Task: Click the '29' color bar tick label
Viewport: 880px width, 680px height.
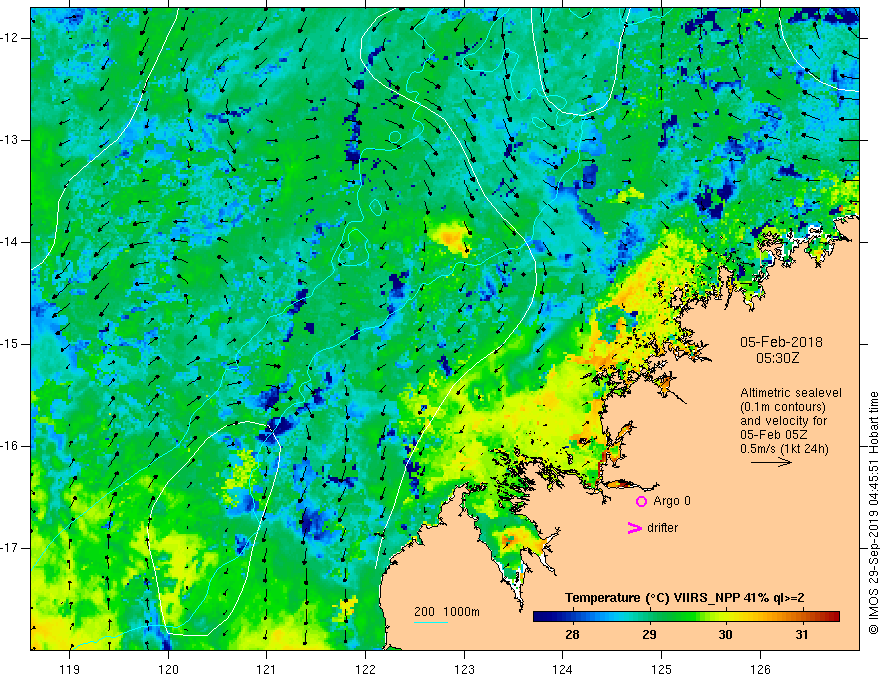Action: [x=649, y=635]
